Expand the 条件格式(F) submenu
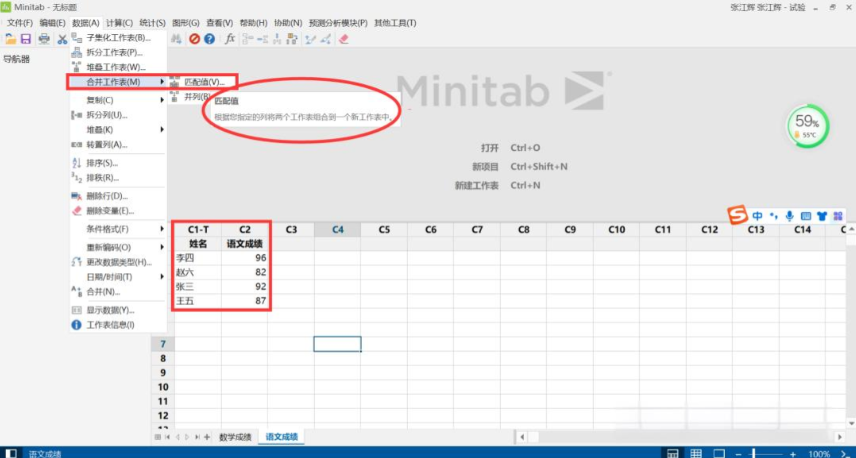This screenshot has width=856, height=458. tap(118, 229)
